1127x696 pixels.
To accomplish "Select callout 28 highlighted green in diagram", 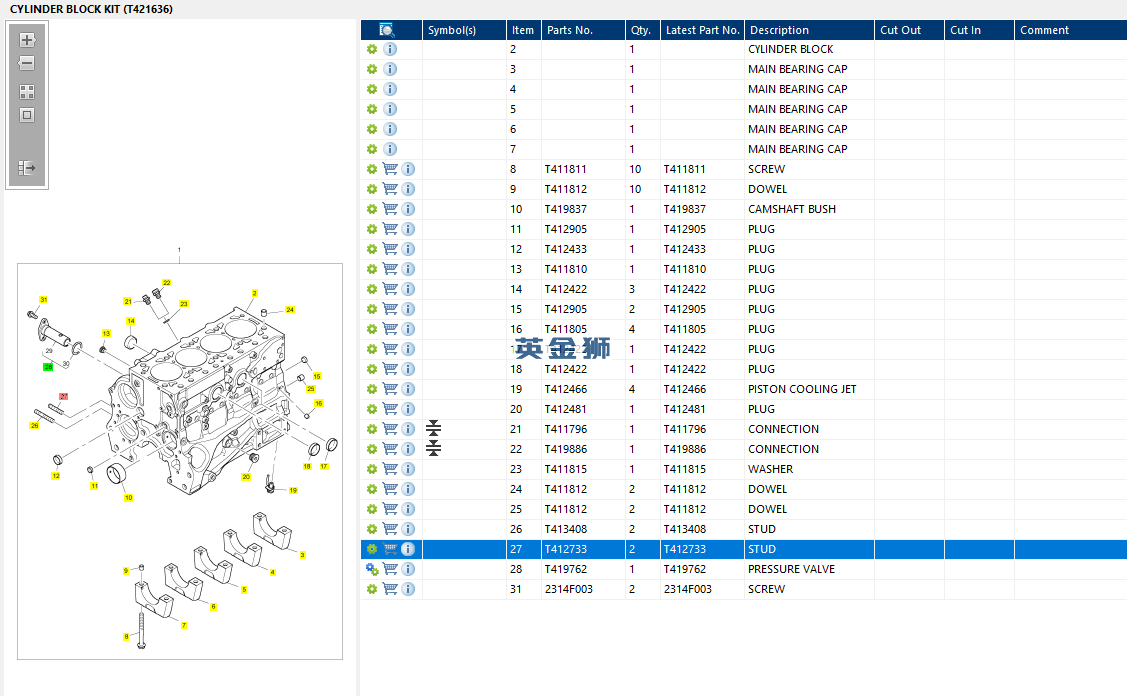I will coord(48,367).
